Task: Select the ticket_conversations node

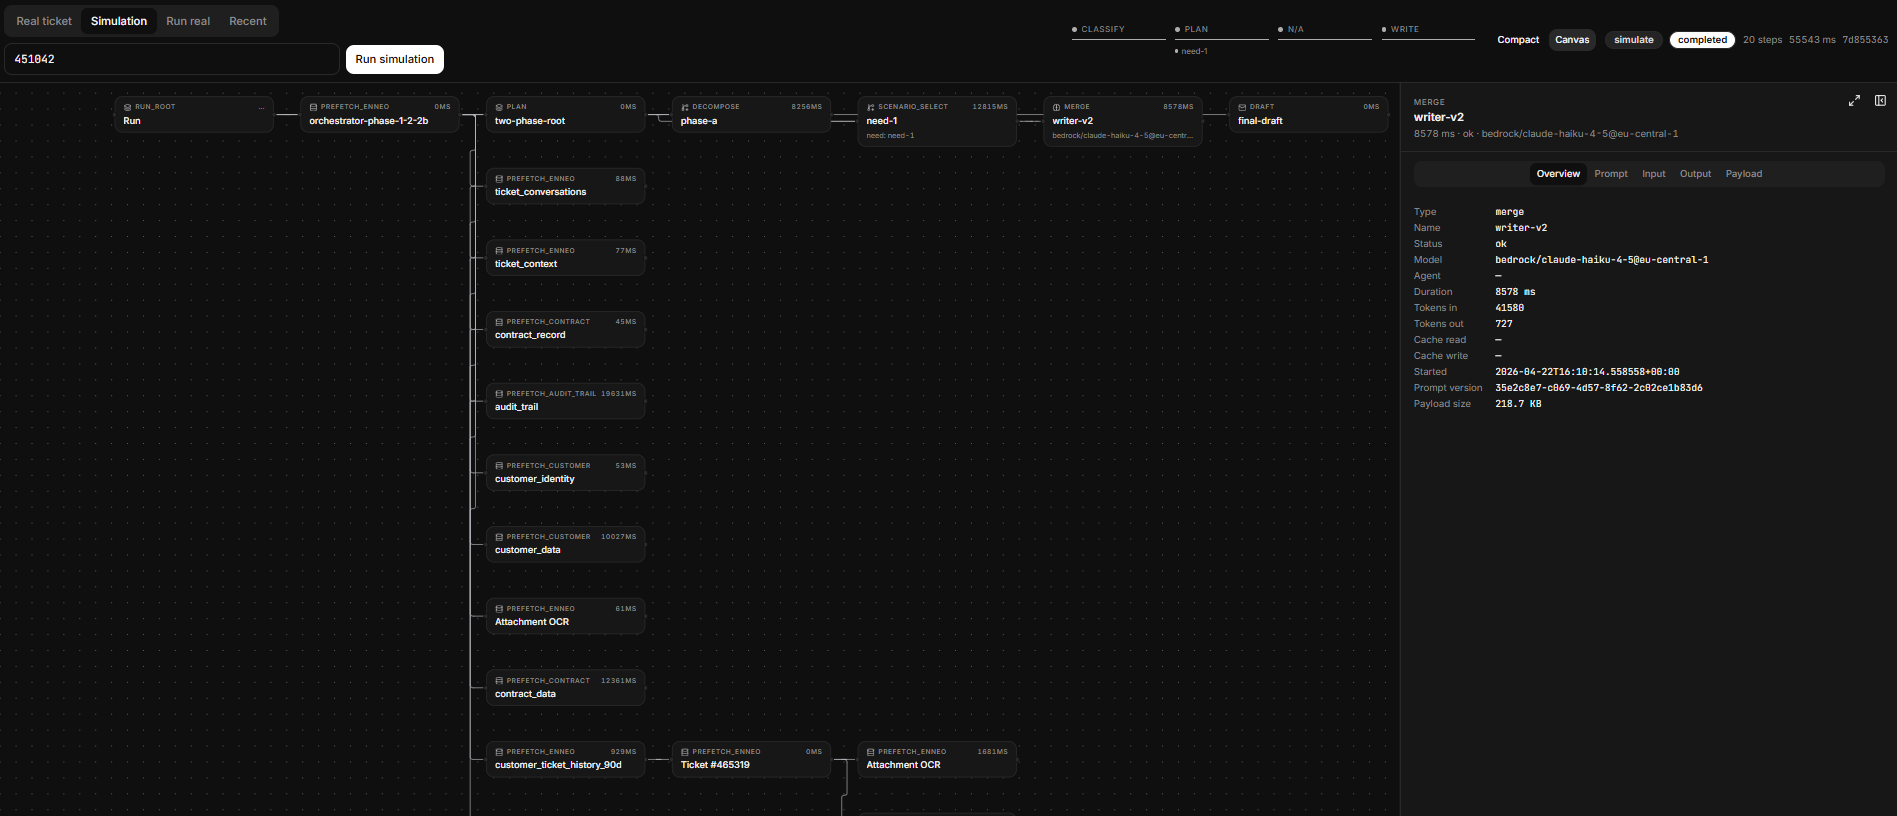Action: pos(566,186)
